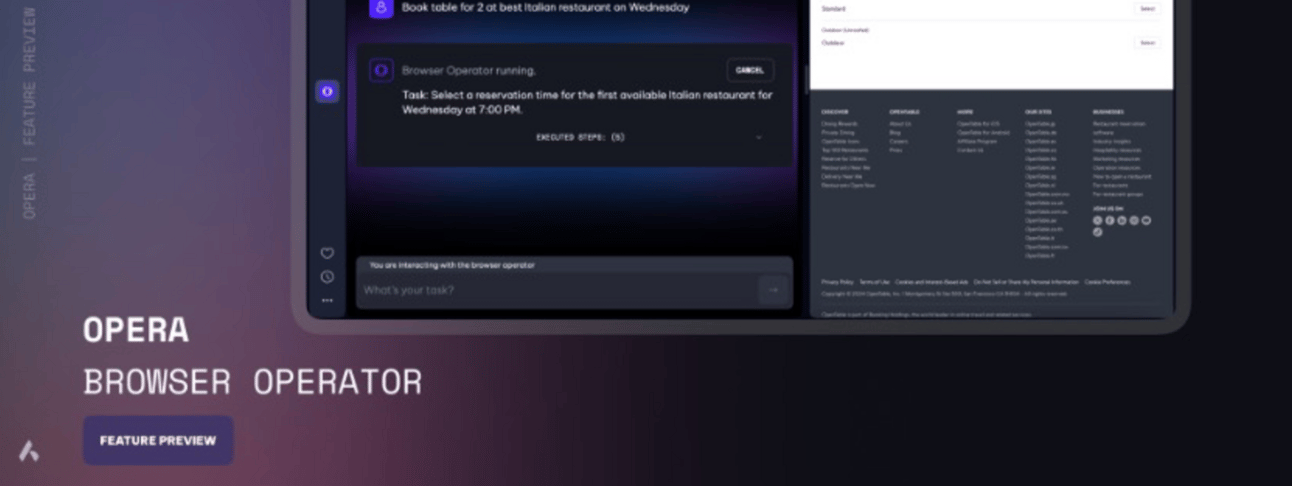Screen dimensions: 1292x486
Task: Open the About Us footer link
Action: point(900,124)
